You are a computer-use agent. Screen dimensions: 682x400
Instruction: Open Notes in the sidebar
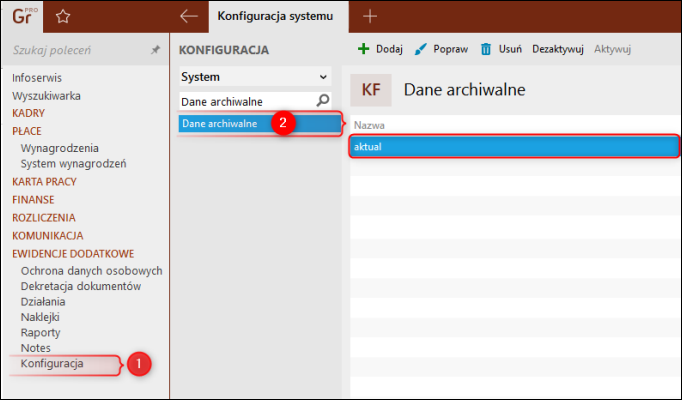click(36, 348)
